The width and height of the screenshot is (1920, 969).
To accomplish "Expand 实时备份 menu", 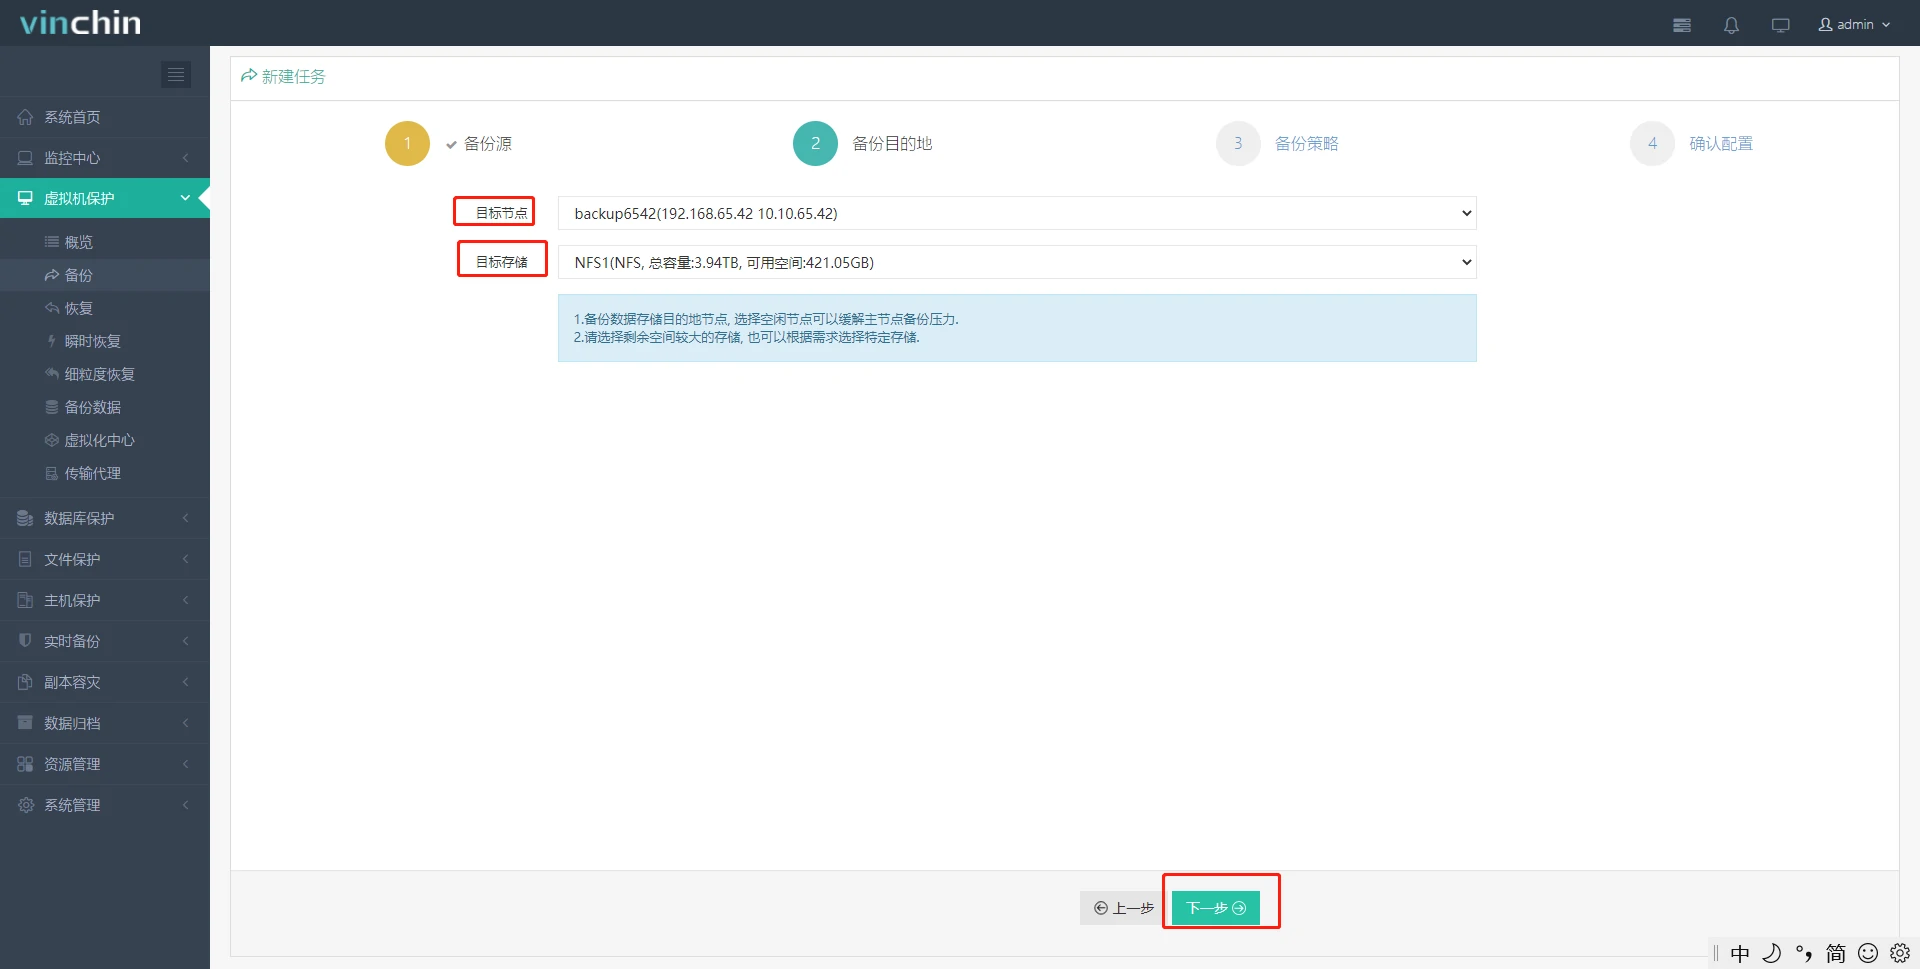I will pos(105,641).
